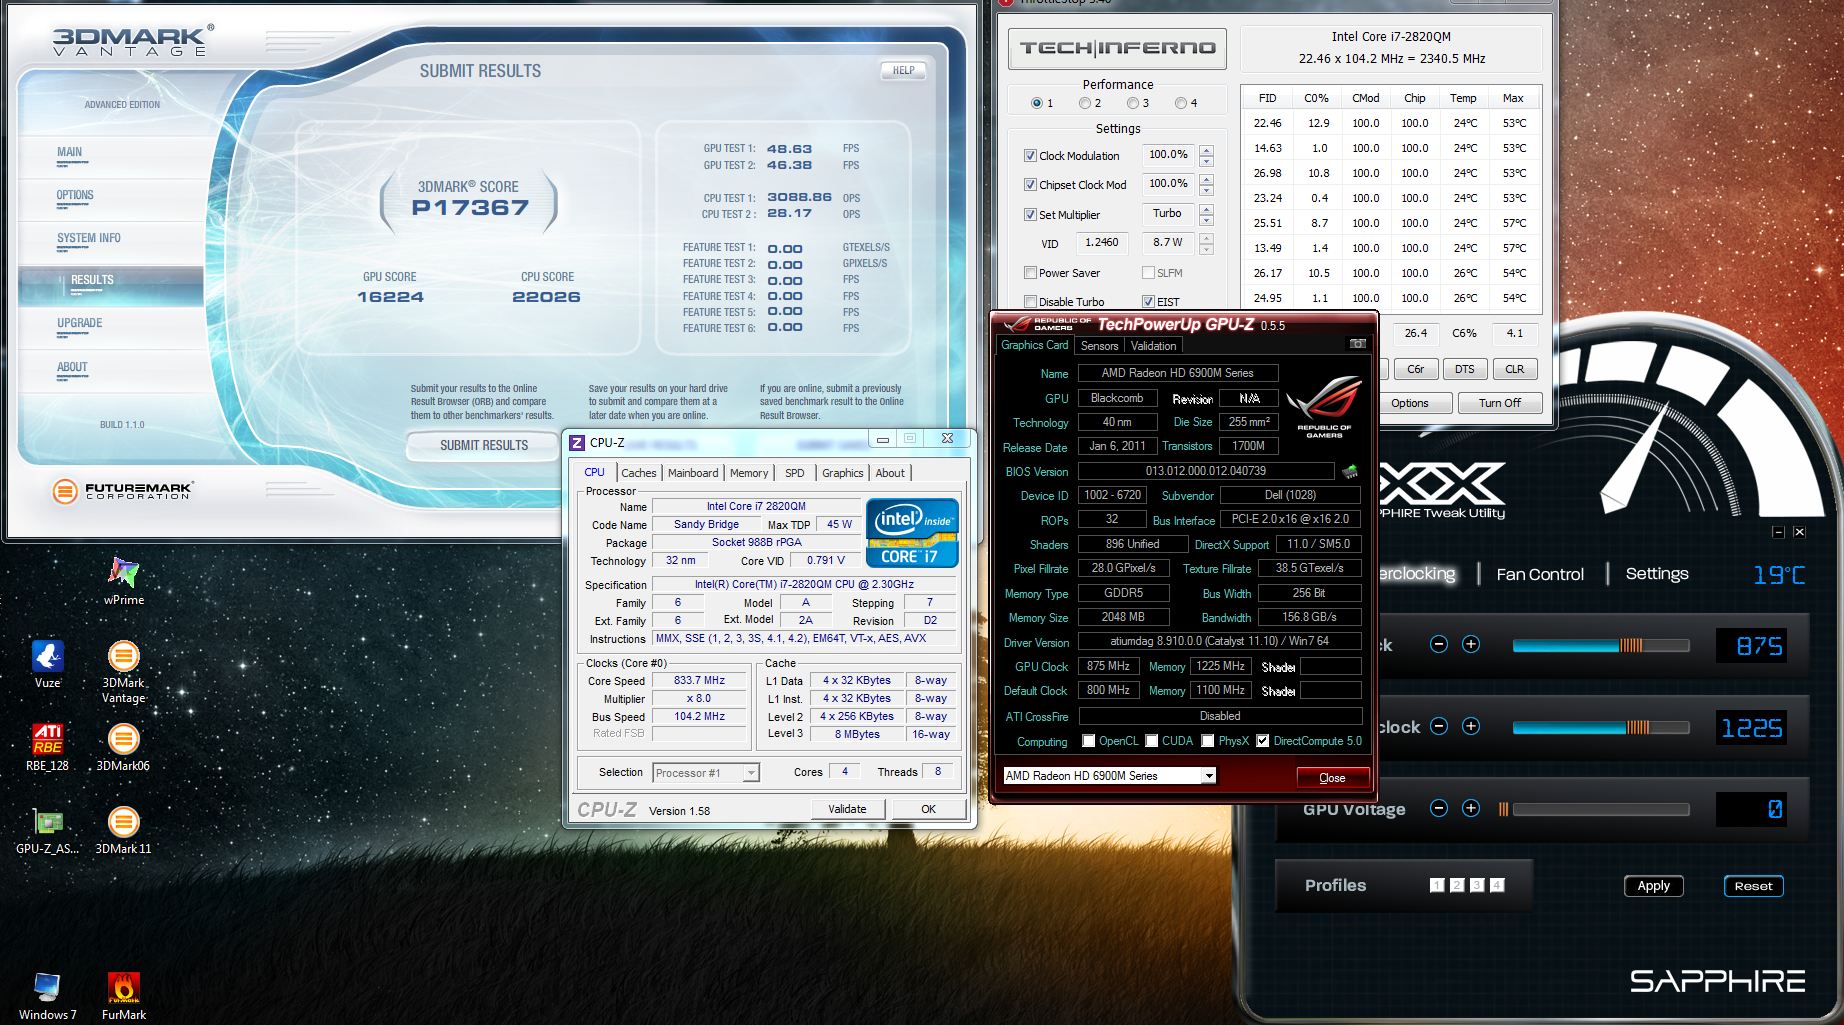Adjust Chipset Clock Mod percentage stepper
This screenshot has height=1025, width=1844.
click(1207, 185)
